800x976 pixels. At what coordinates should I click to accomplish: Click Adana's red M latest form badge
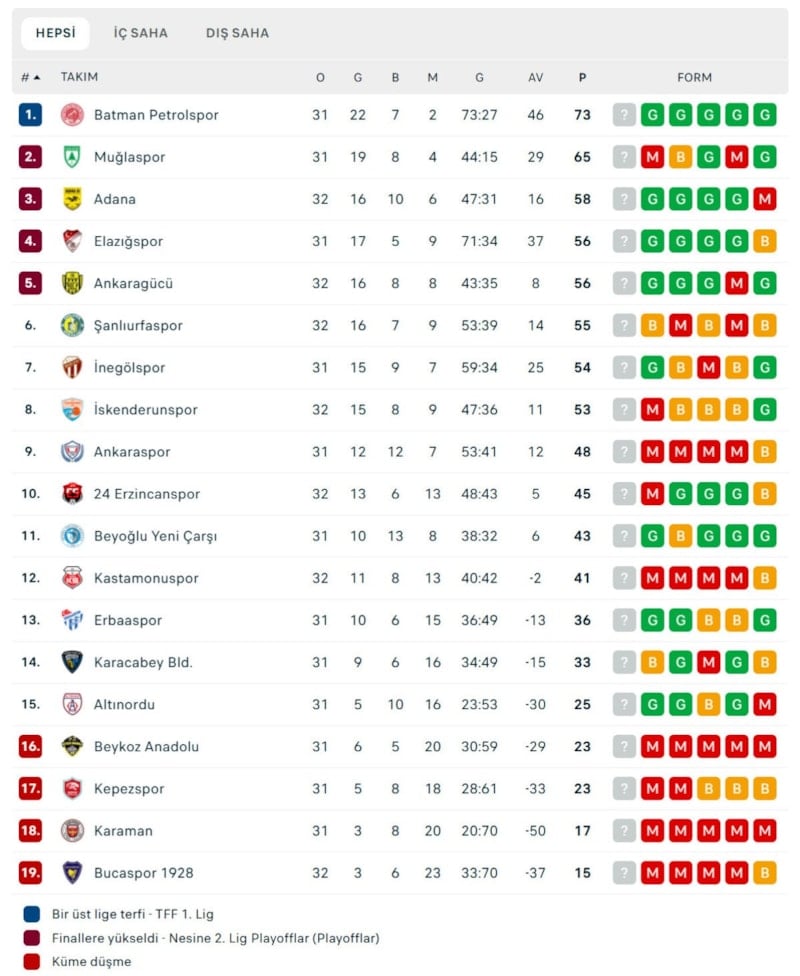(765, 199)
